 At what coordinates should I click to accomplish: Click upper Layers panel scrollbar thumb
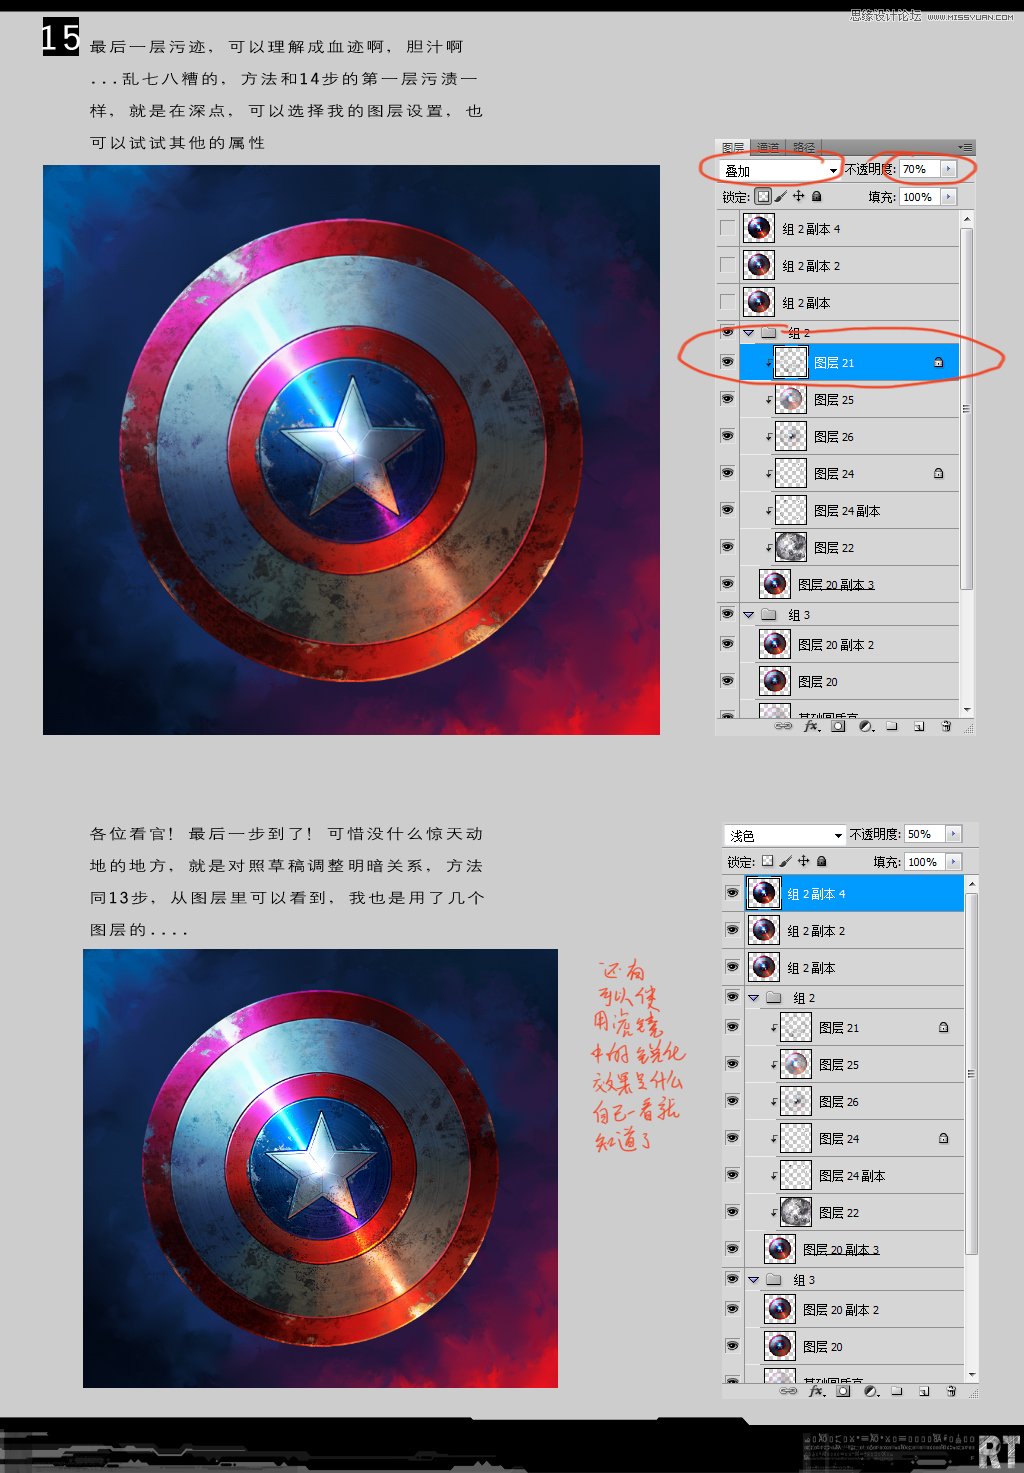coord(966,408)
